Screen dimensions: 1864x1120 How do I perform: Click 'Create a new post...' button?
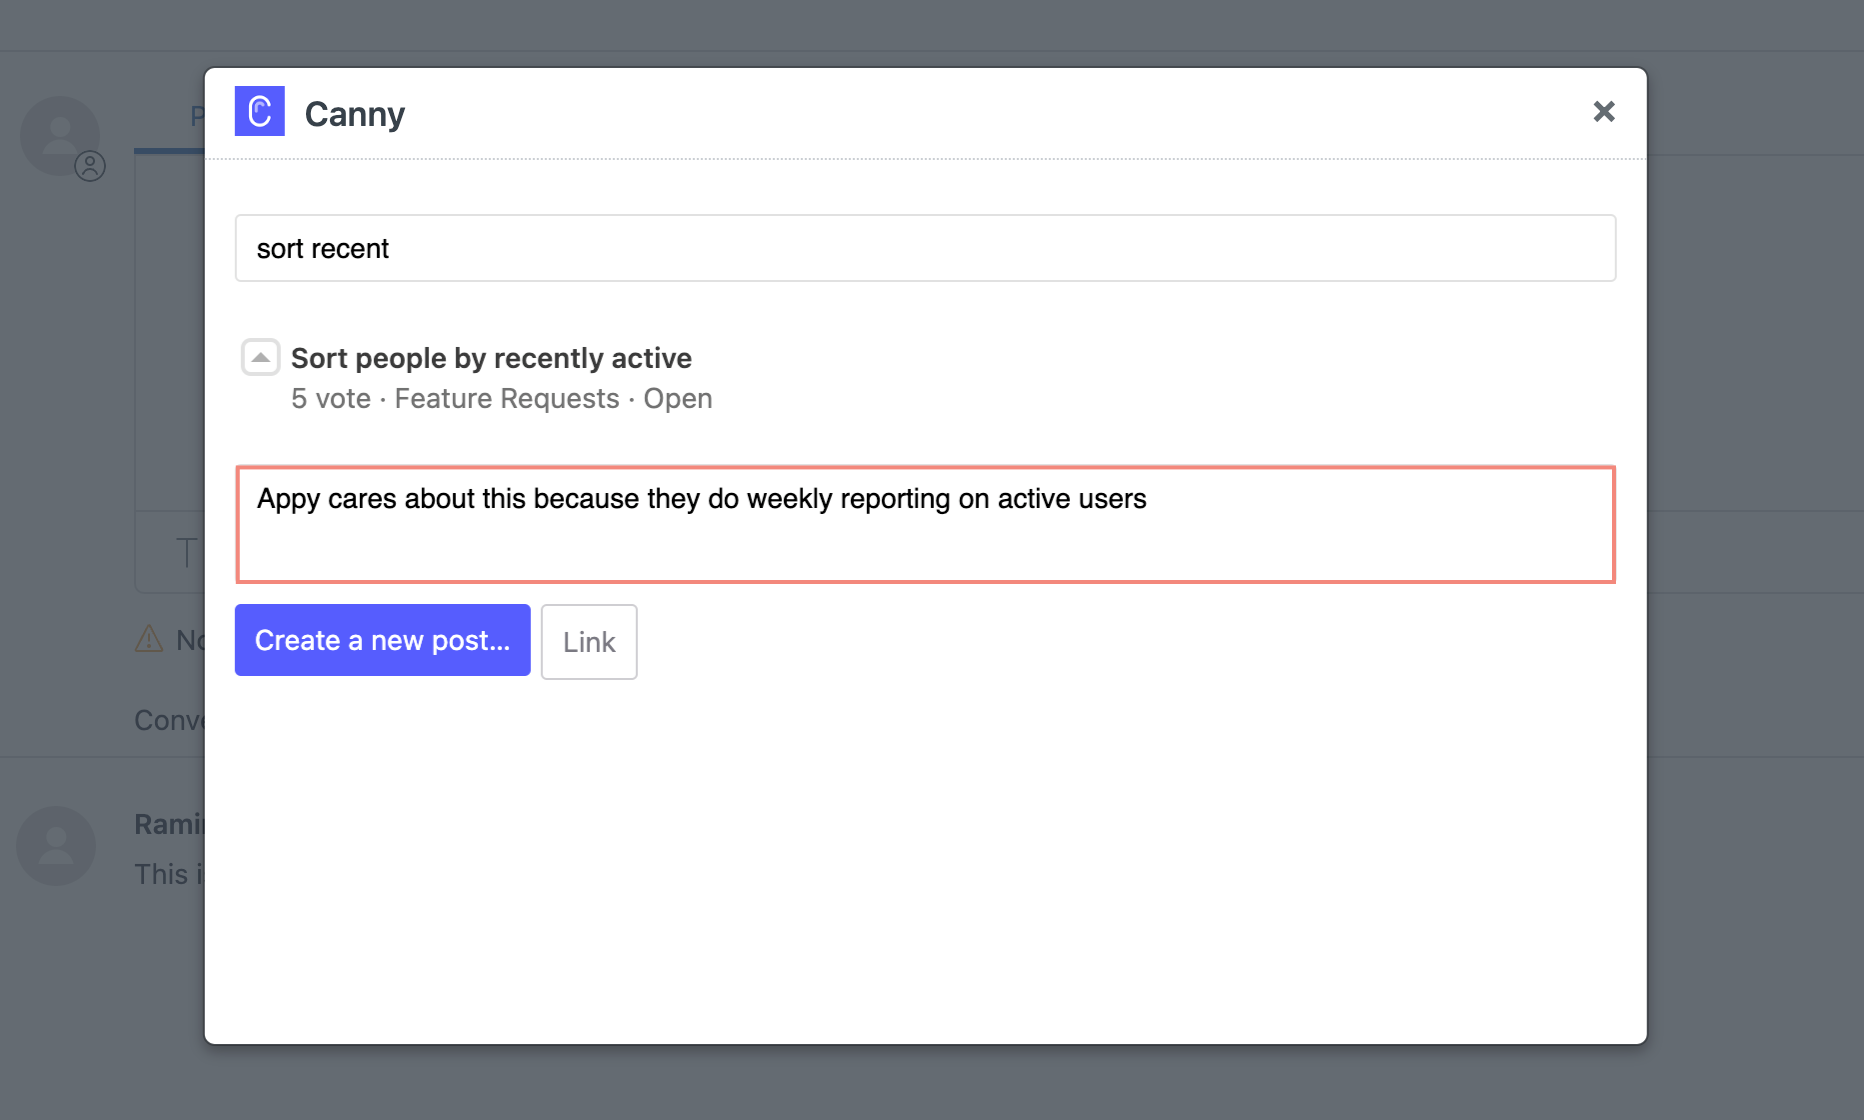coord(382,640)
